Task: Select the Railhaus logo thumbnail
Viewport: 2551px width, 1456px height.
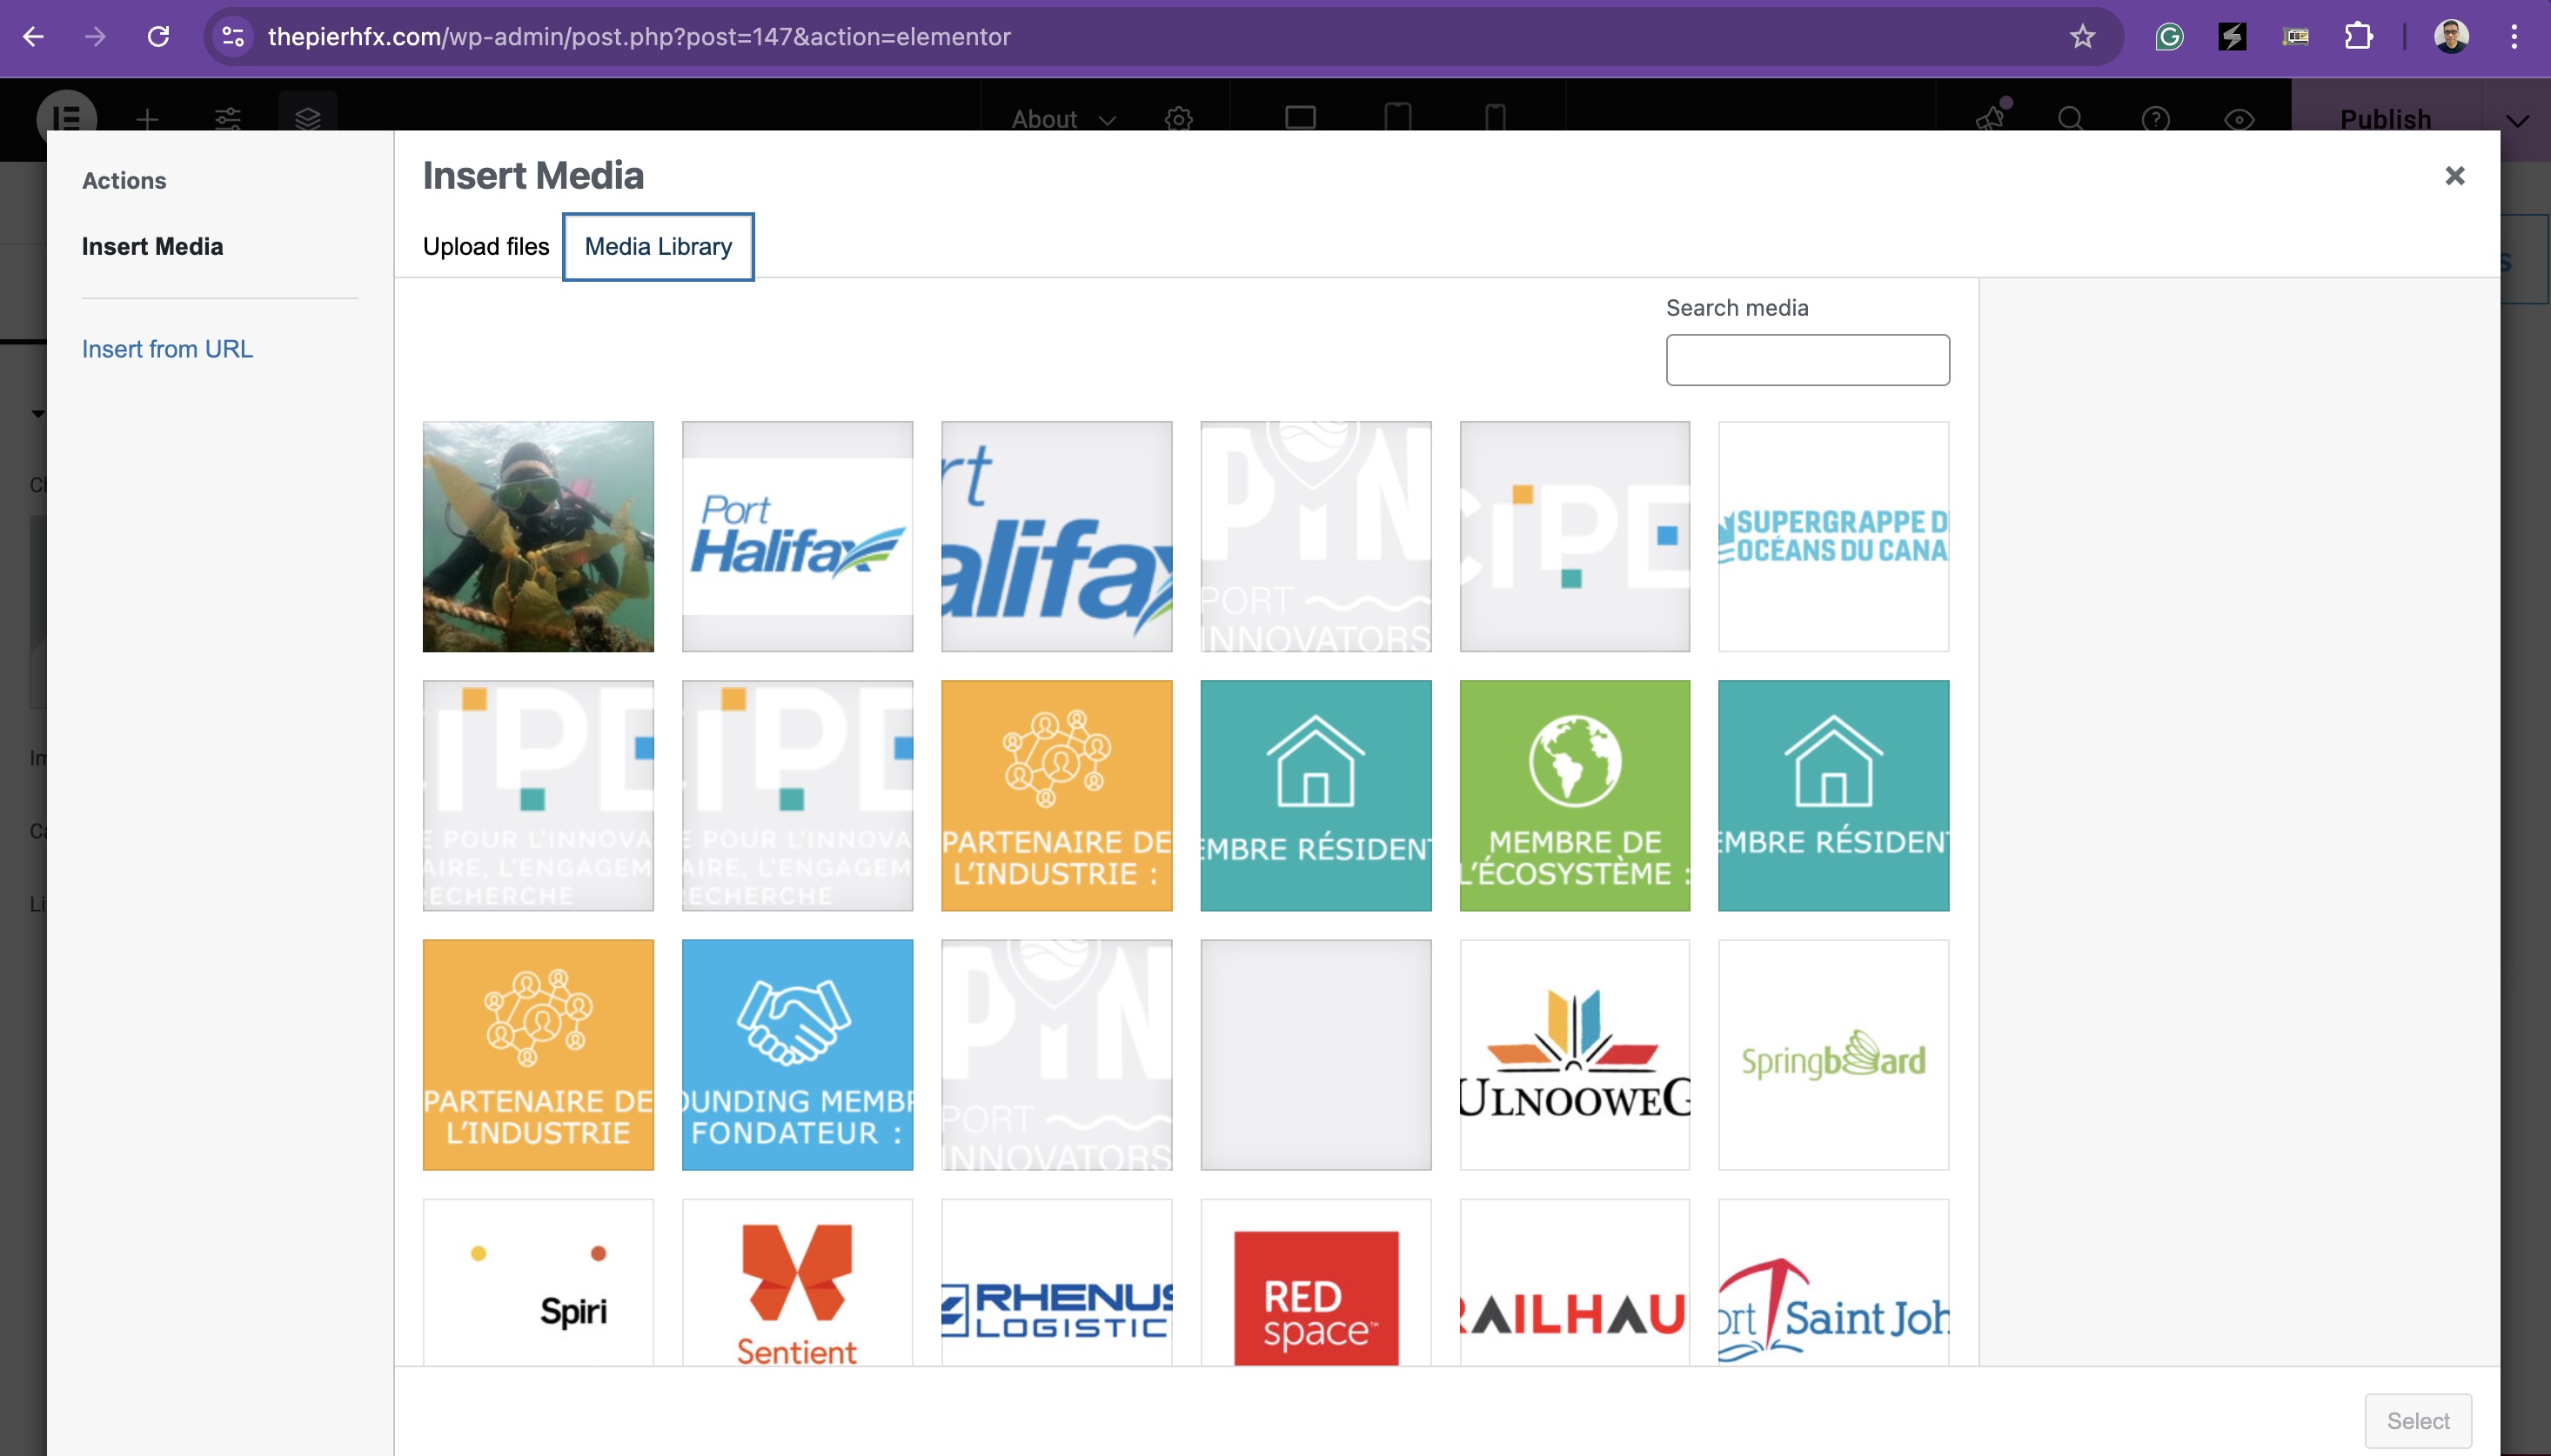Action: pos(1574,1282)
